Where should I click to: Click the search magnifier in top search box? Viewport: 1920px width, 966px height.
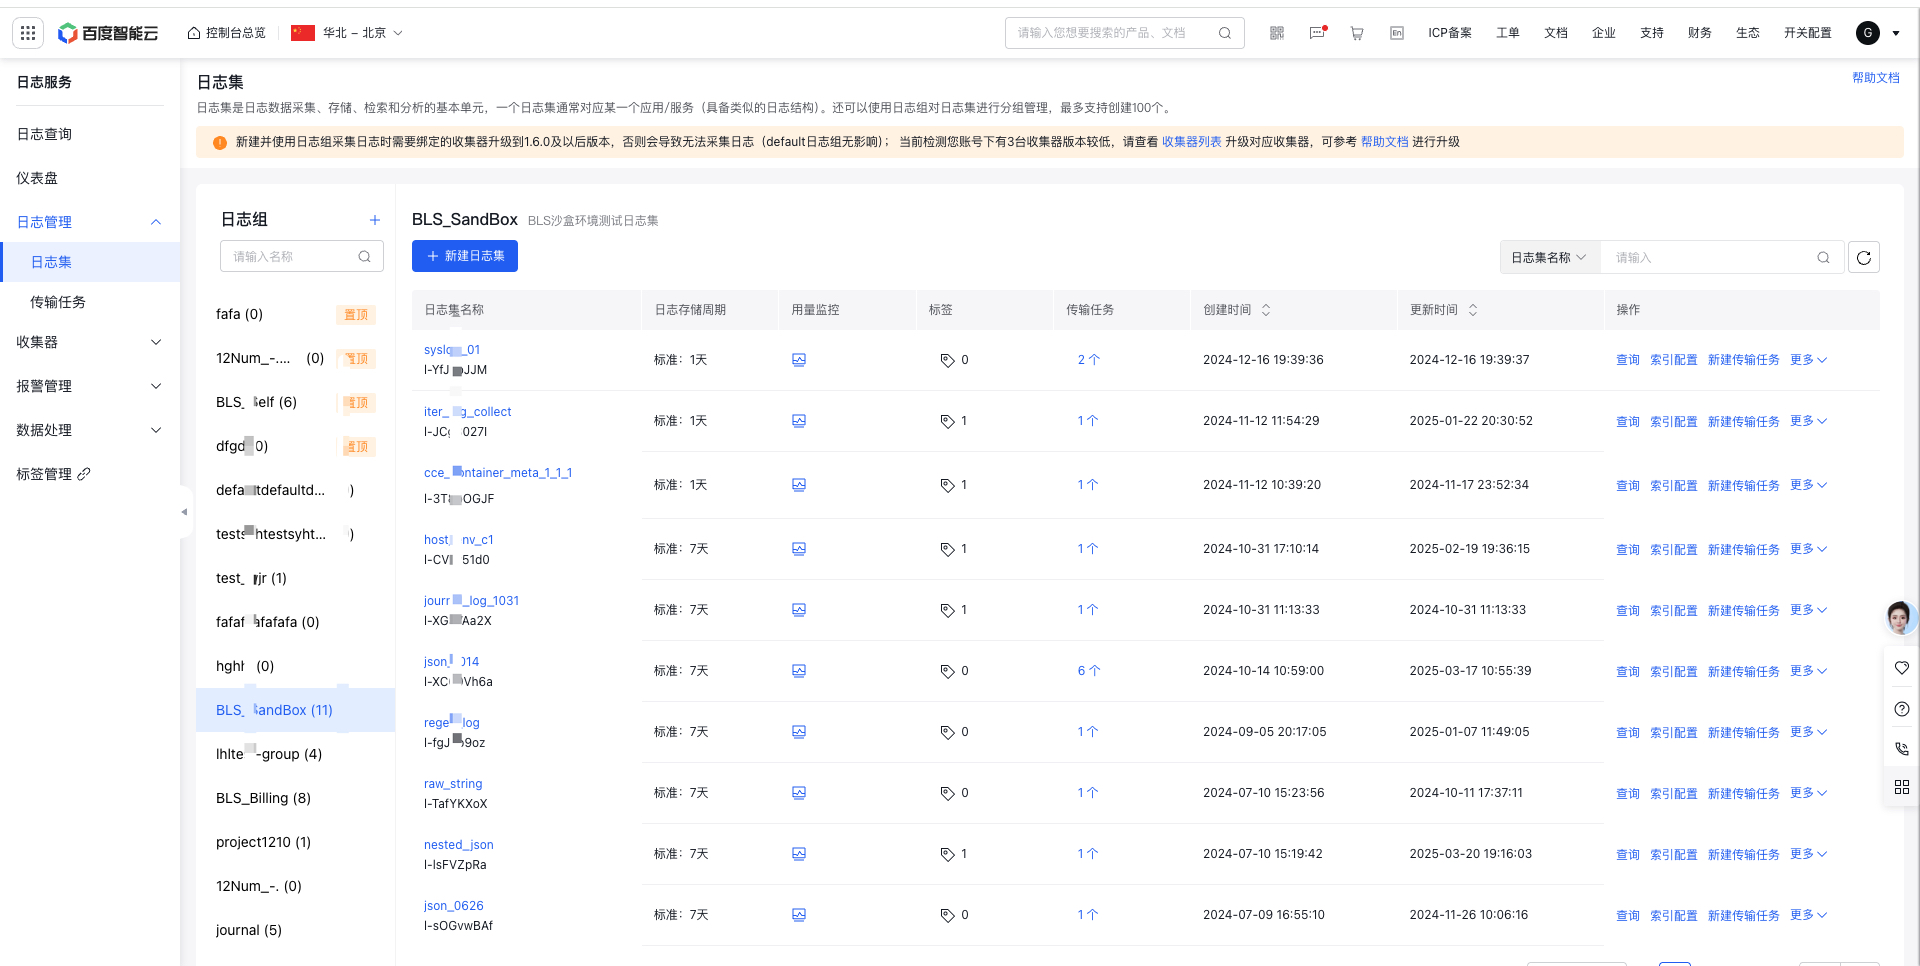1225,33
